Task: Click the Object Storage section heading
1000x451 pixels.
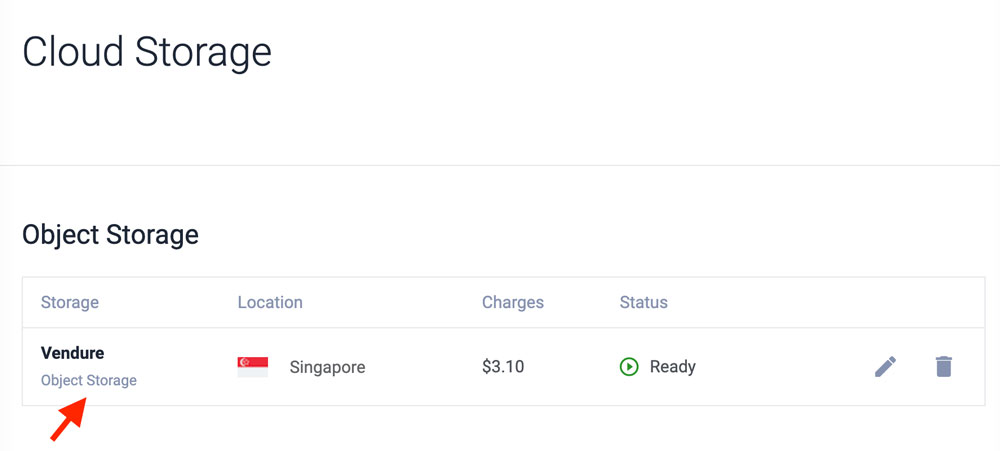Action: tap(110, 235)
